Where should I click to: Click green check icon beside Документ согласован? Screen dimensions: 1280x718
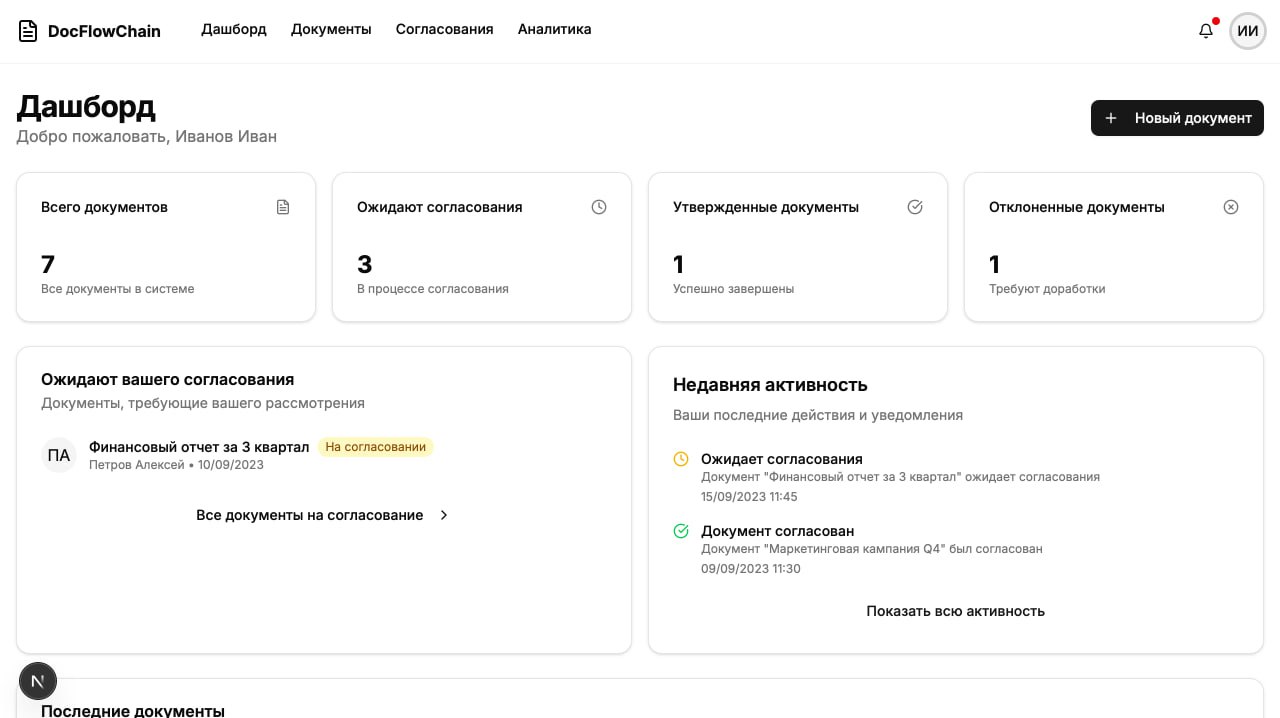pos(681,531)
